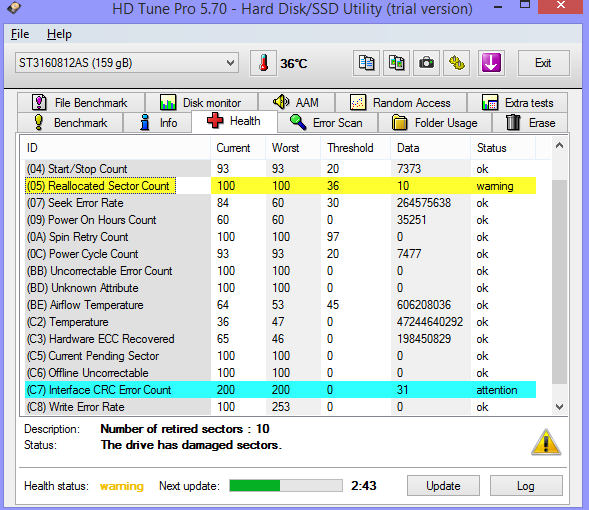Image resolution: width=589 pixels, height=510 pixels.
Task: Select the (05) Reallocated Sector Count row
Action: click(281, 186)
